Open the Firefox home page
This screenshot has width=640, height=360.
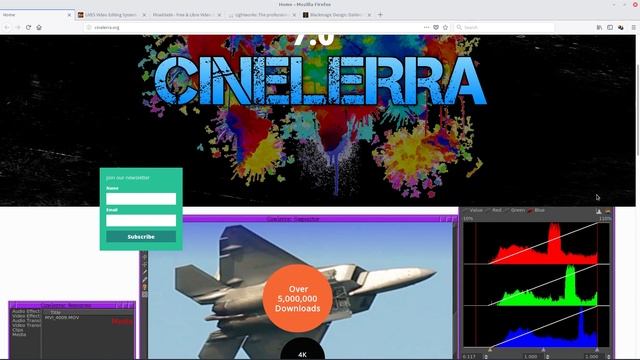(39, 27)
